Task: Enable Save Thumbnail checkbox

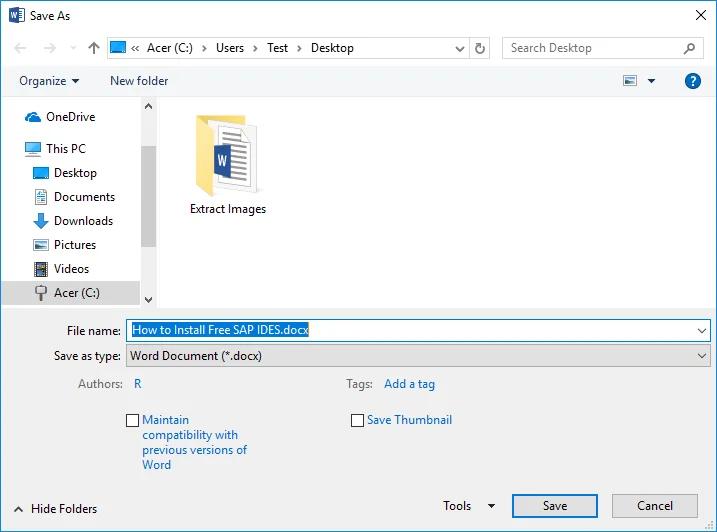Action: [x=357, y=420]
